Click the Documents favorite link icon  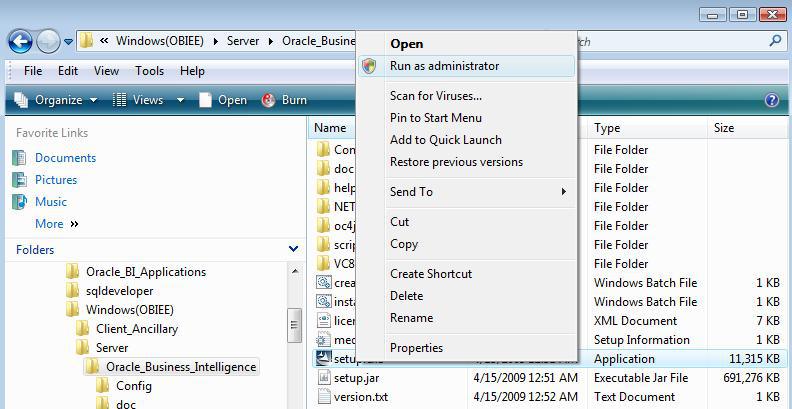coord(19,158)
